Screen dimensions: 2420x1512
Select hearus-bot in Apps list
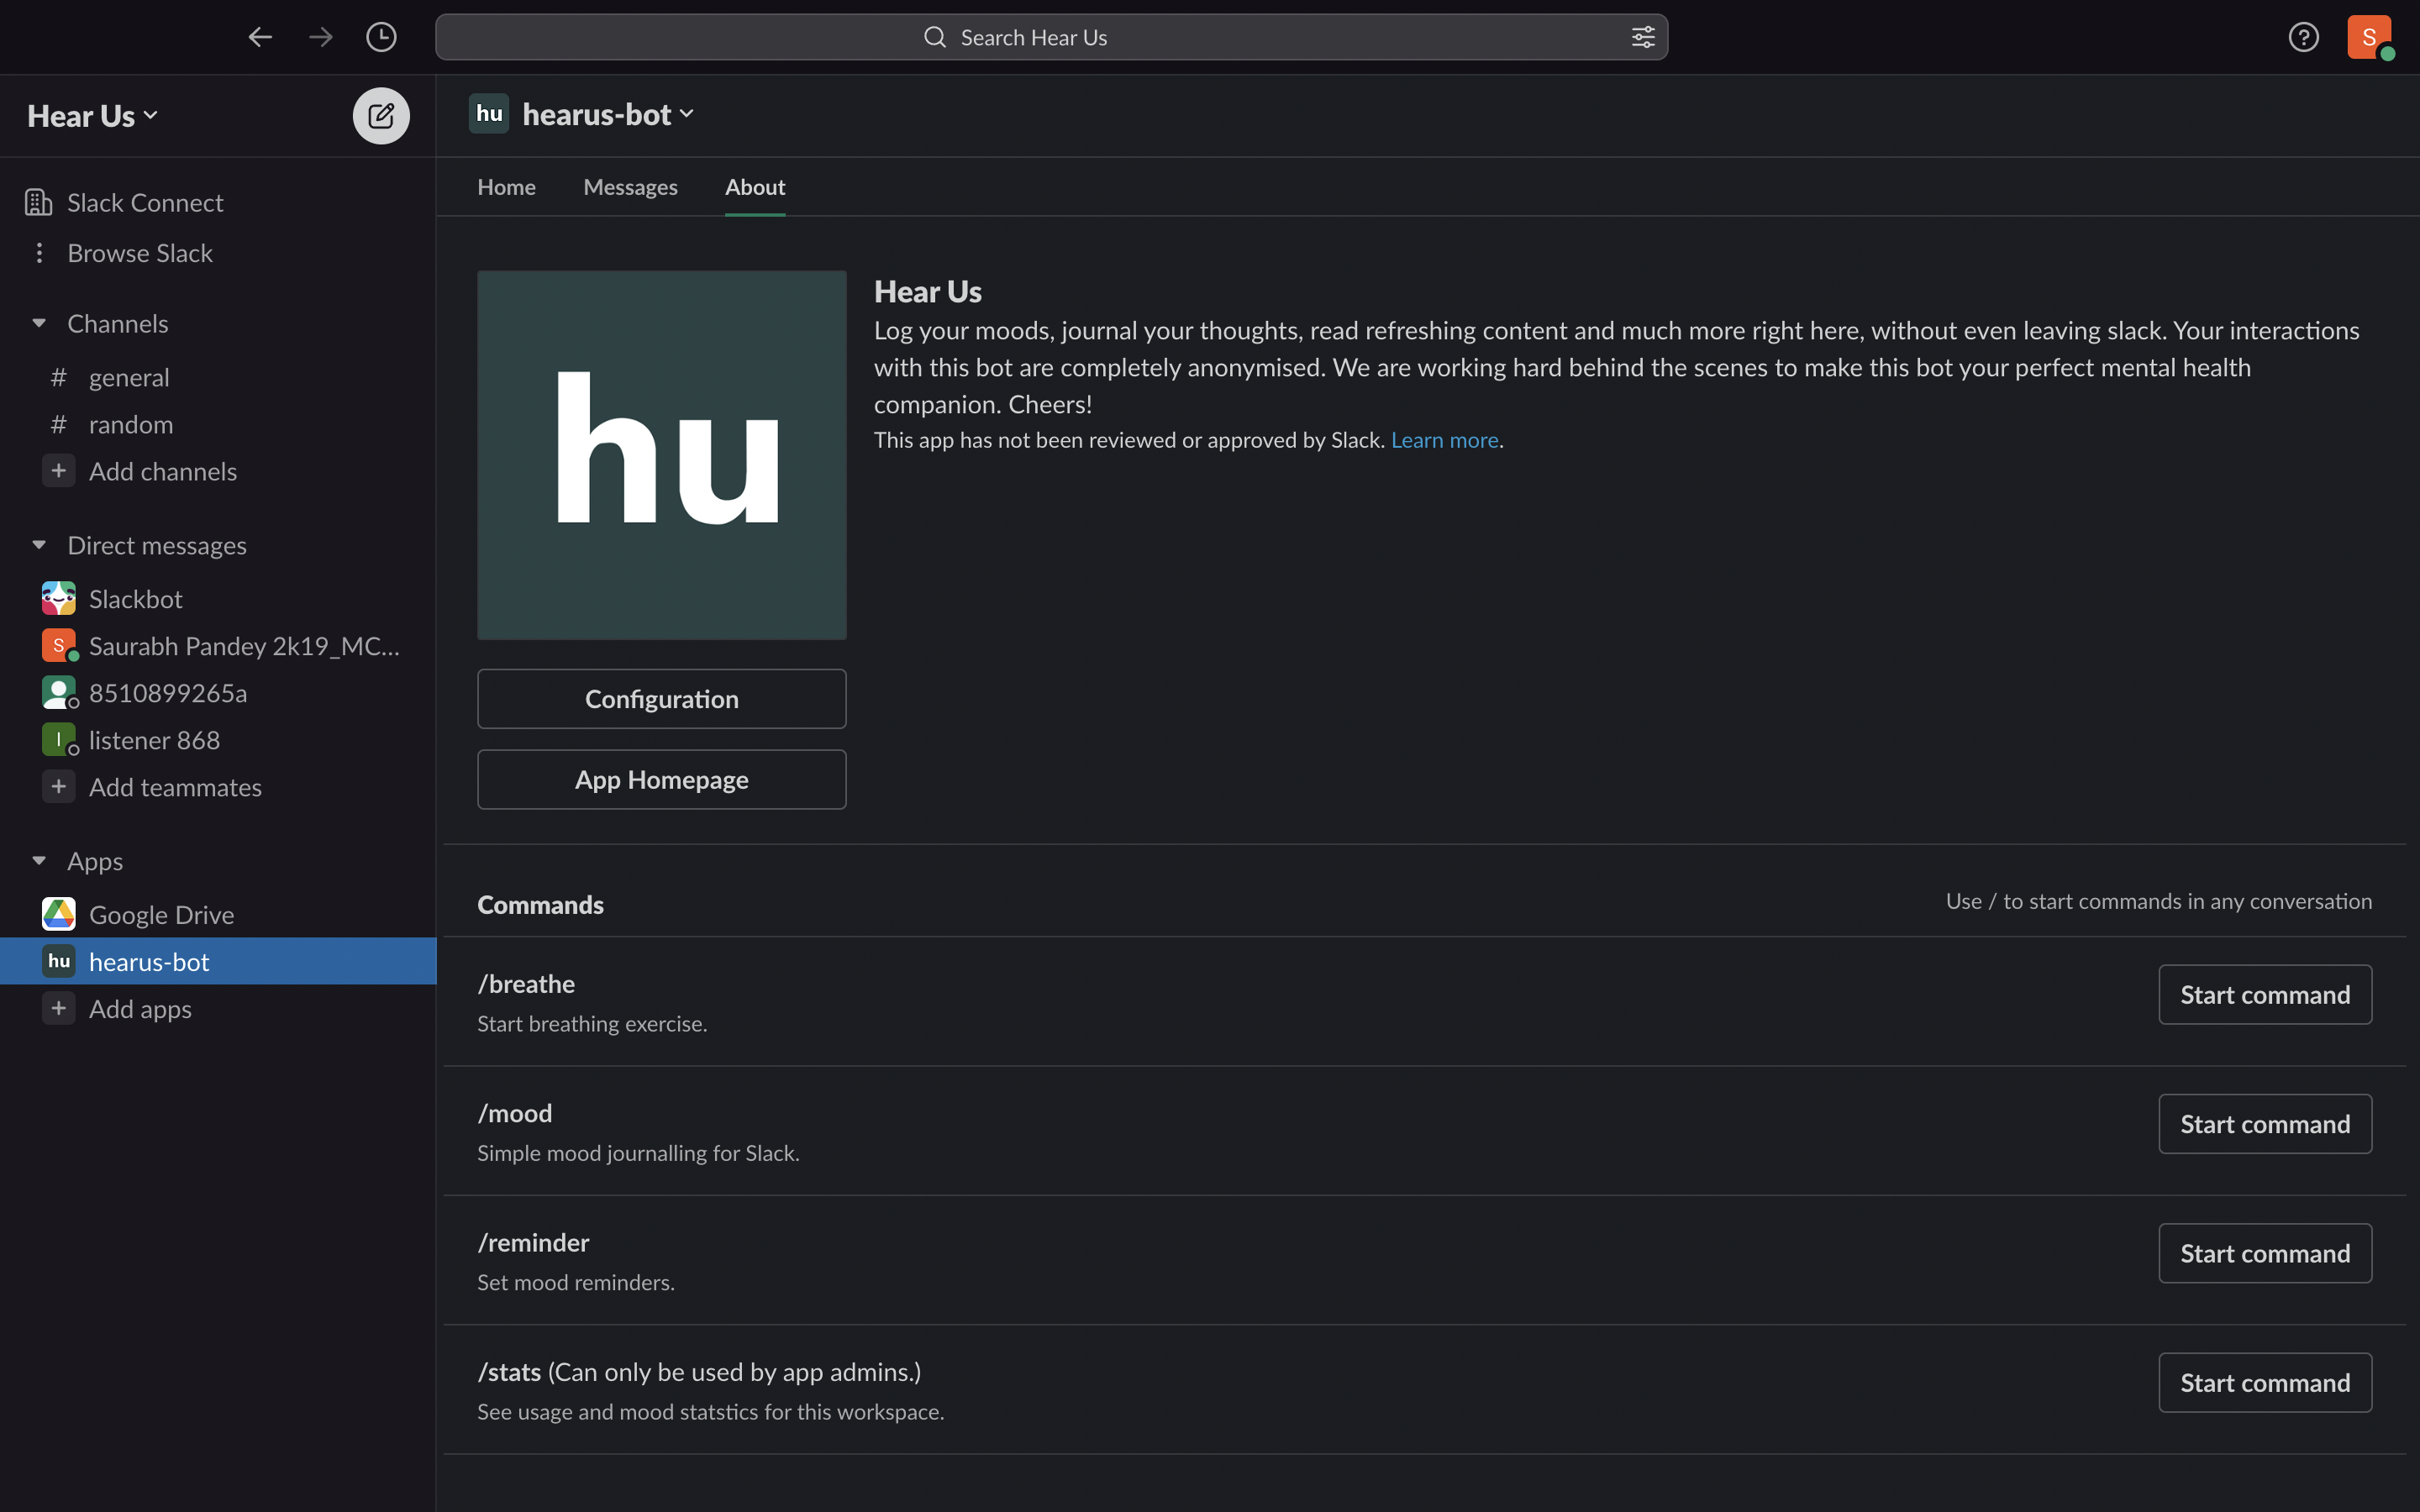218,961
